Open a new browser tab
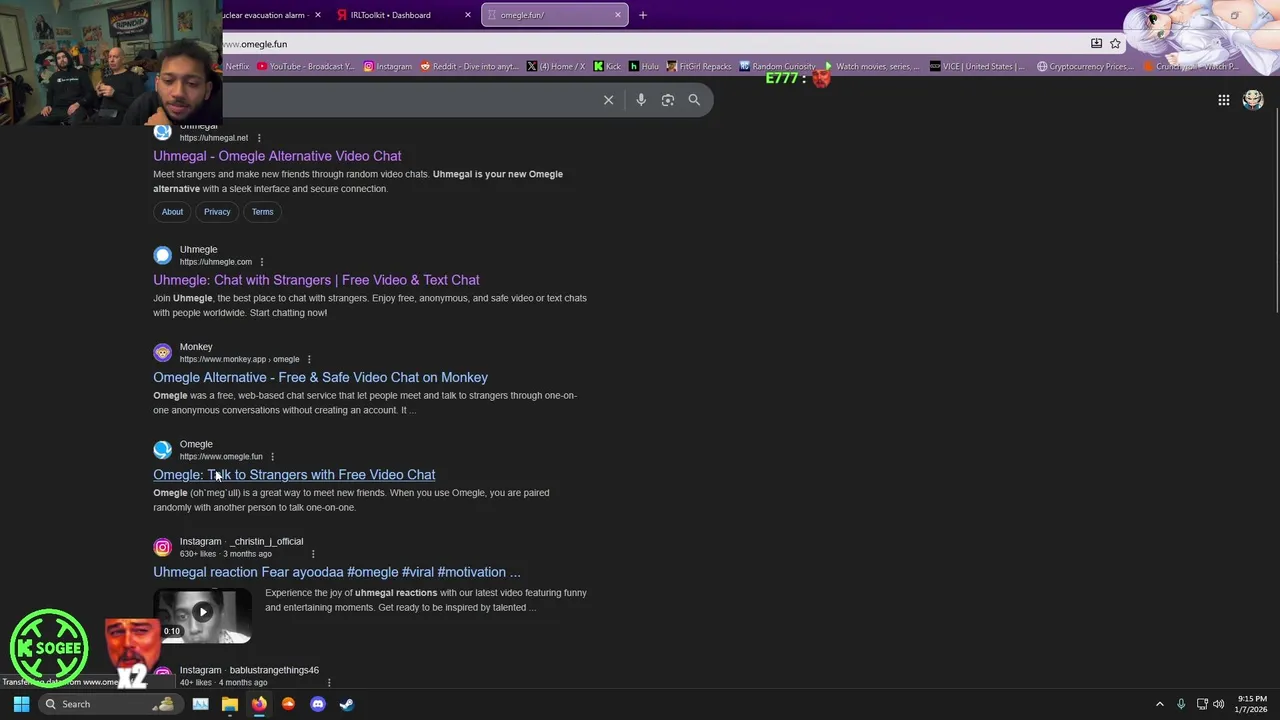The width and height of the screenshot is (1280, 720). coord(643,15)
